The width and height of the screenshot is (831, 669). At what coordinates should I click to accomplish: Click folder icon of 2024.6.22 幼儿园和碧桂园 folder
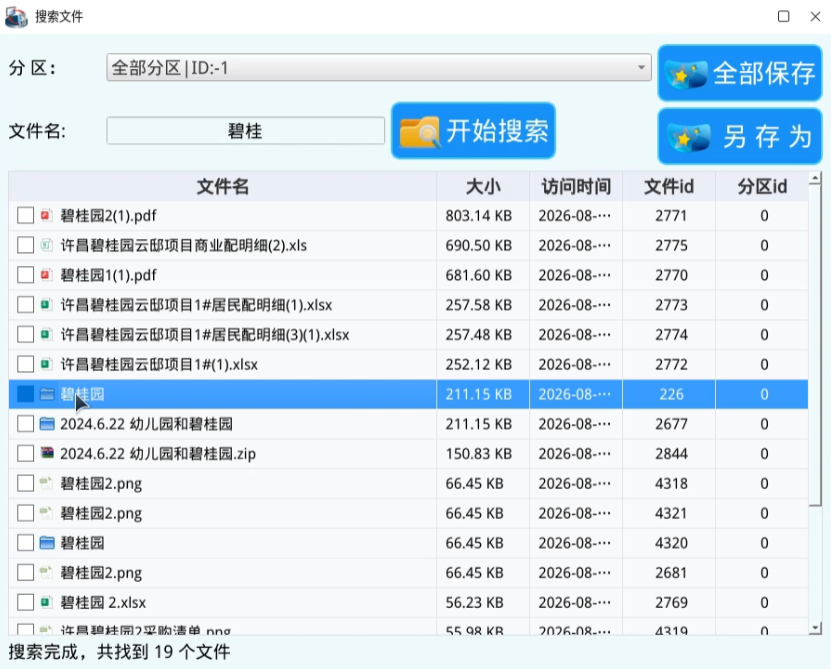tap(47, 424)
